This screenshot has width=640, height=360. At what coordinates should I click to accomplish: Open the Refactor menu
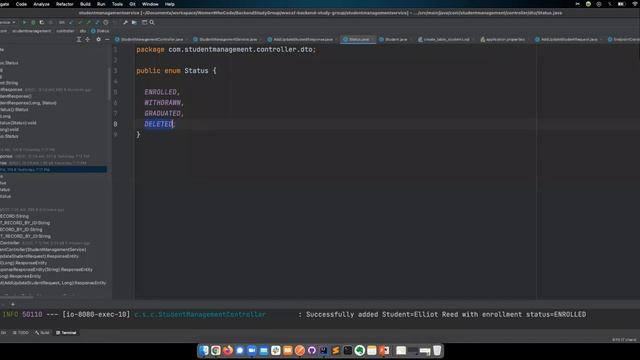click(64, 4)
